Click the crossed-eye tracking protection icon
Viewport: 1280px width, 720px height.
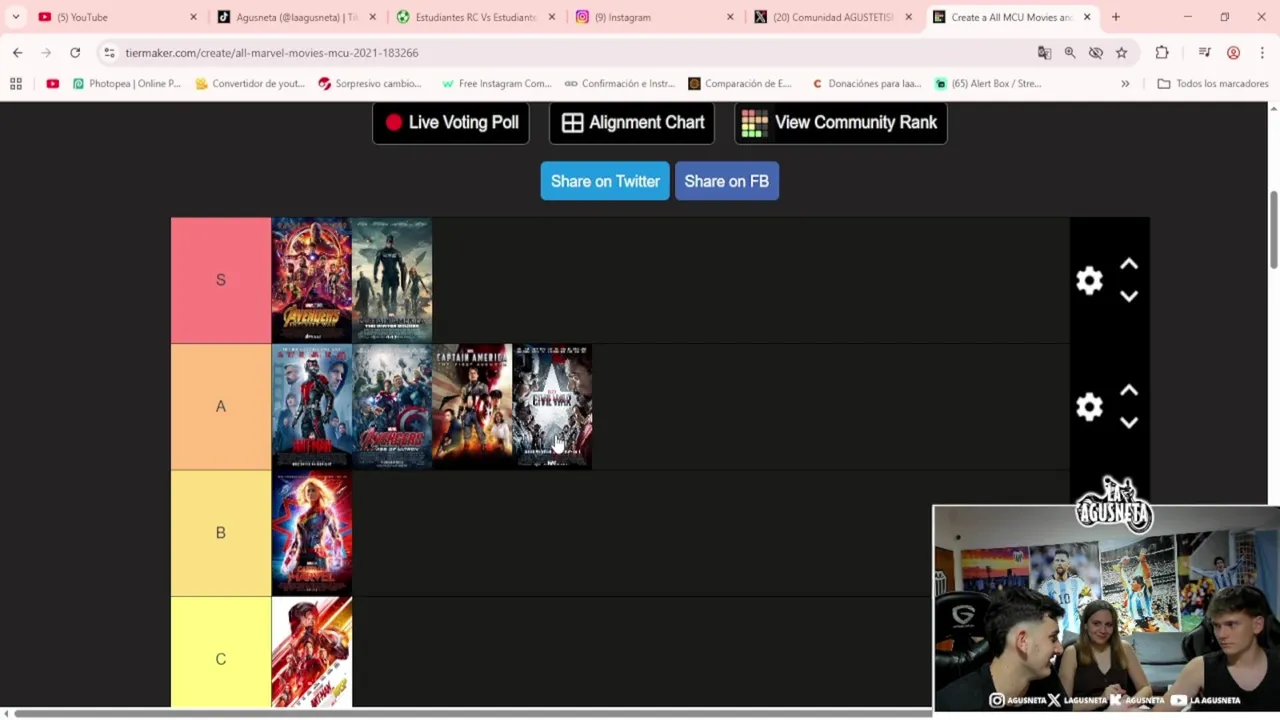[1096, 53]
